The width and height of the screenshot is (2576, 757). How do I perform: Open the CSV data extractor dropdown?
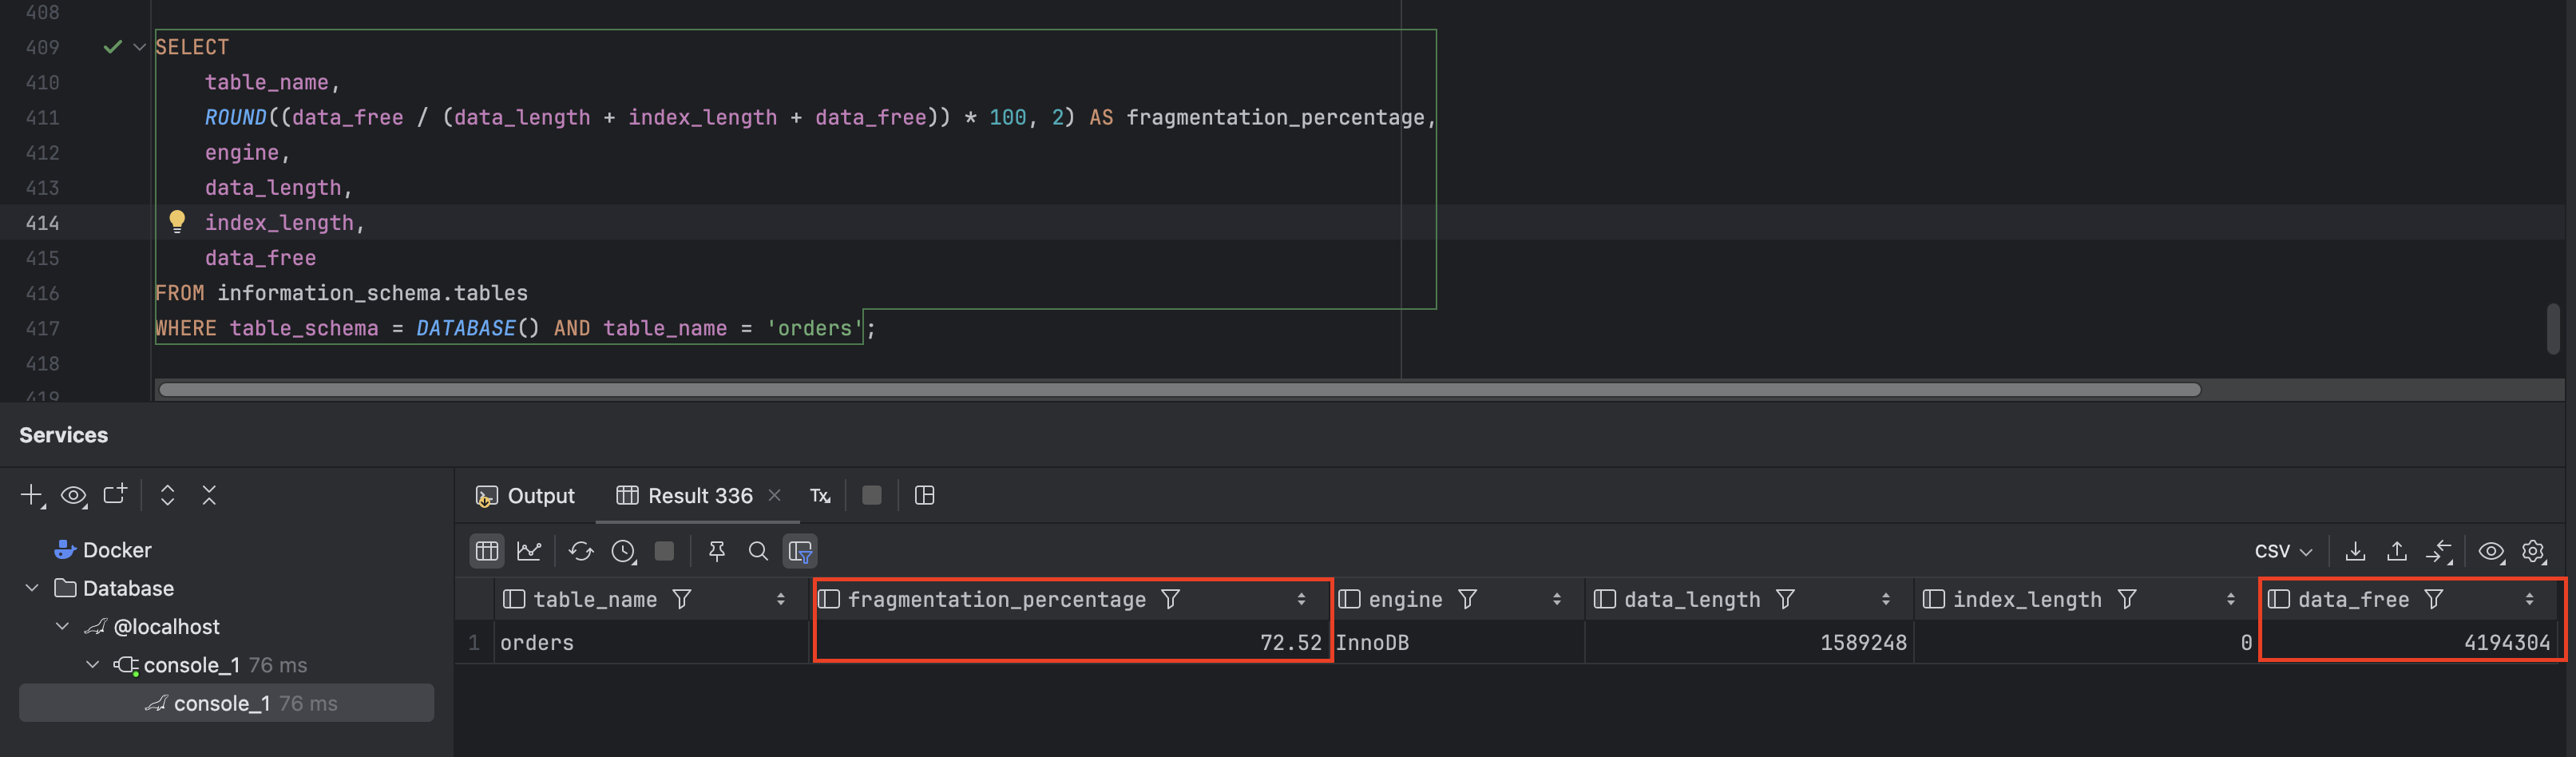coord(2283,551)
